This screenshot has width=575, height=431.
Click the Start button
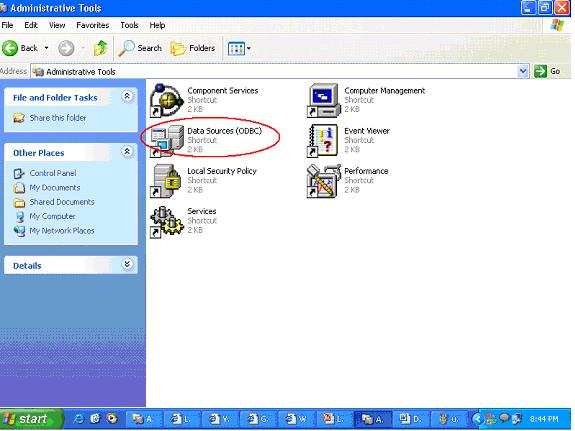pos(31,419)
